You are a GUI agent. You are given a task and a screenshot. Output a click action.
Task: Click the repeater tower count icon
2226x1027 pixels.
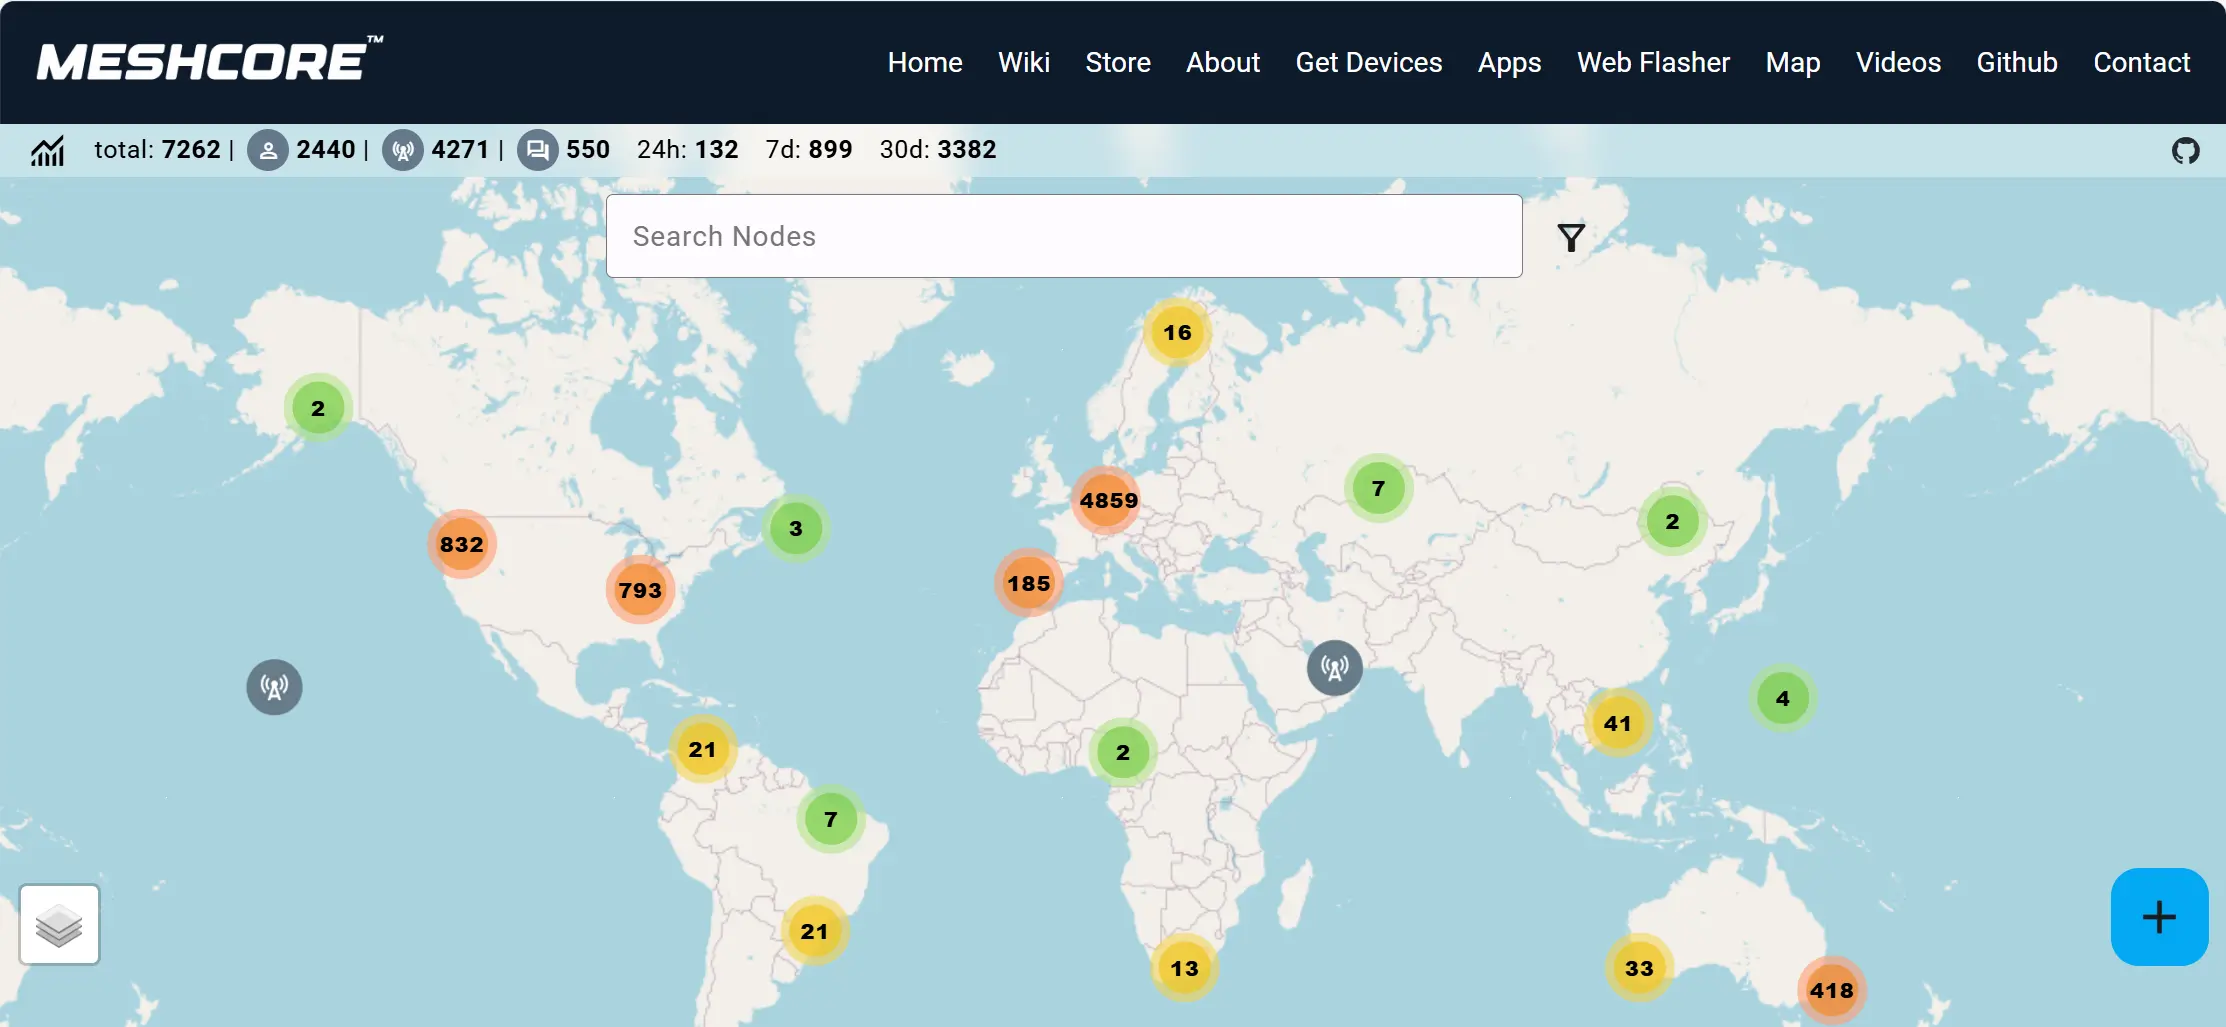pos(402,151)
